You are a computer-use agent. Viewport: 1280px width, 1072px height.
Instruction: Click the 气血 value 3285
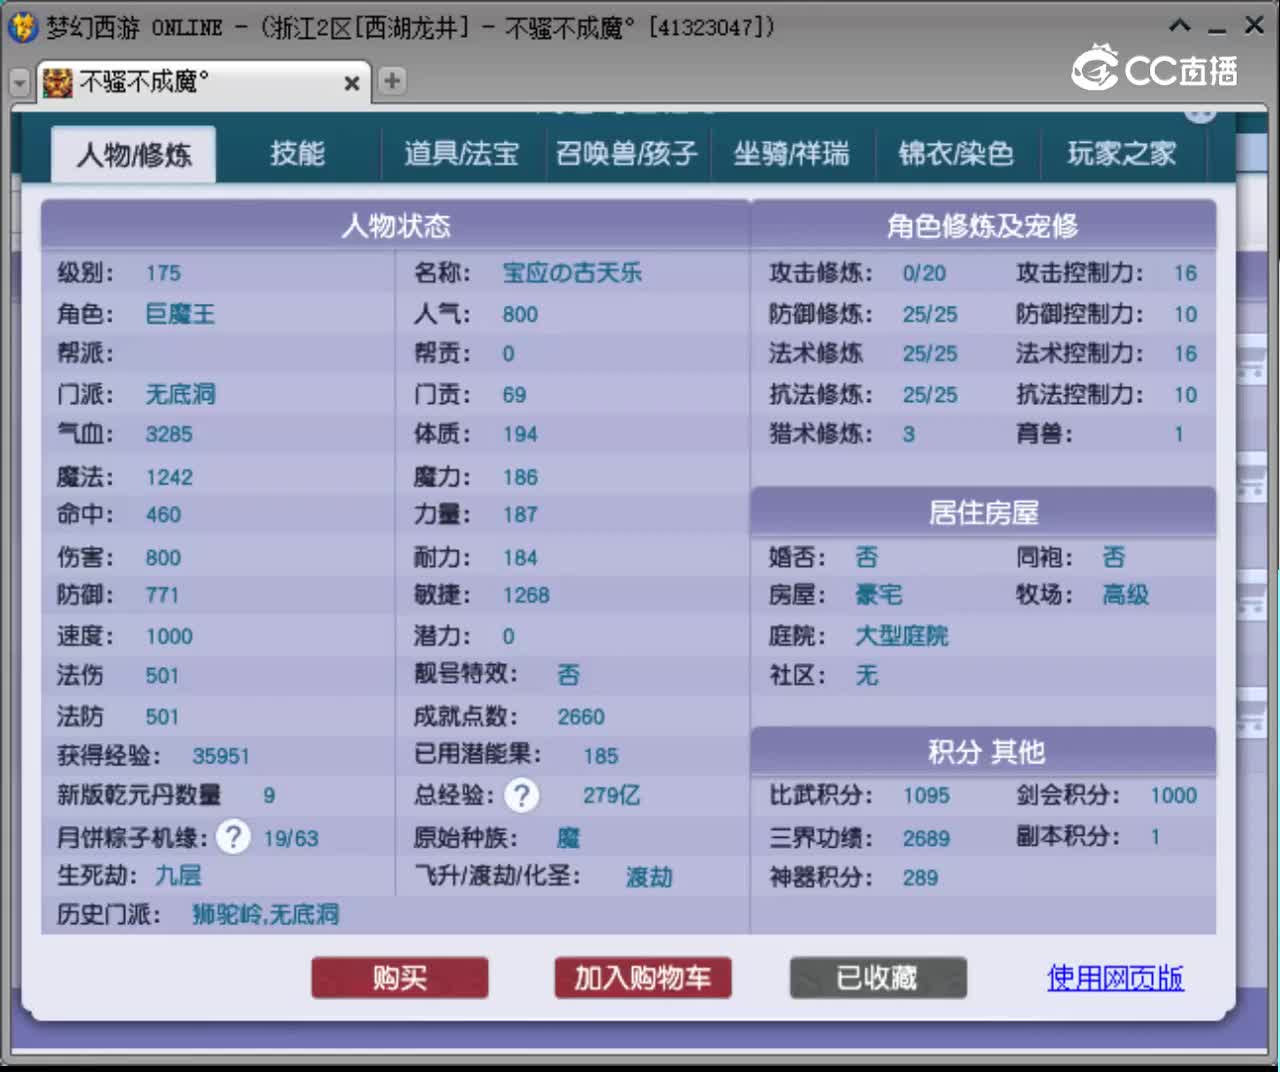(x=169, y=434)
